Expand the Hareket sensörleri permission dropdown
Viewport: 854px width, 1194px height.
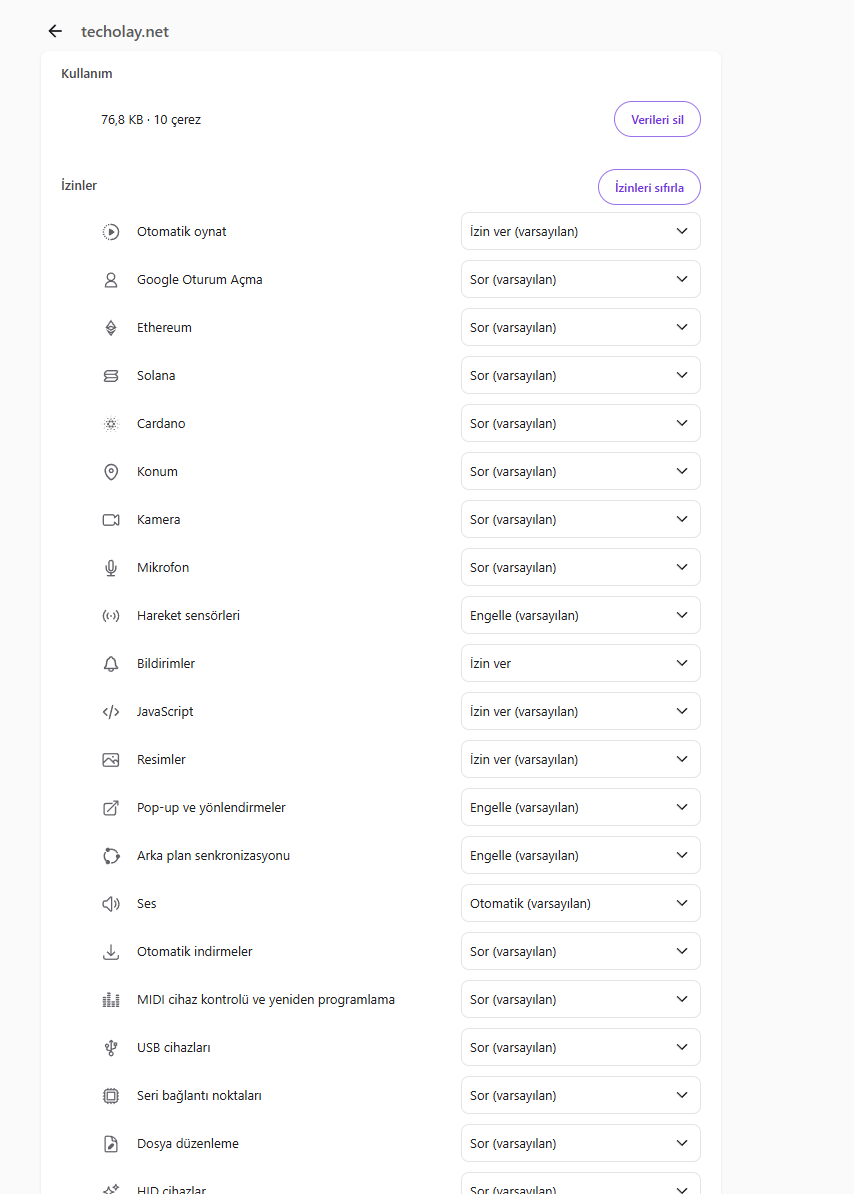581,615
